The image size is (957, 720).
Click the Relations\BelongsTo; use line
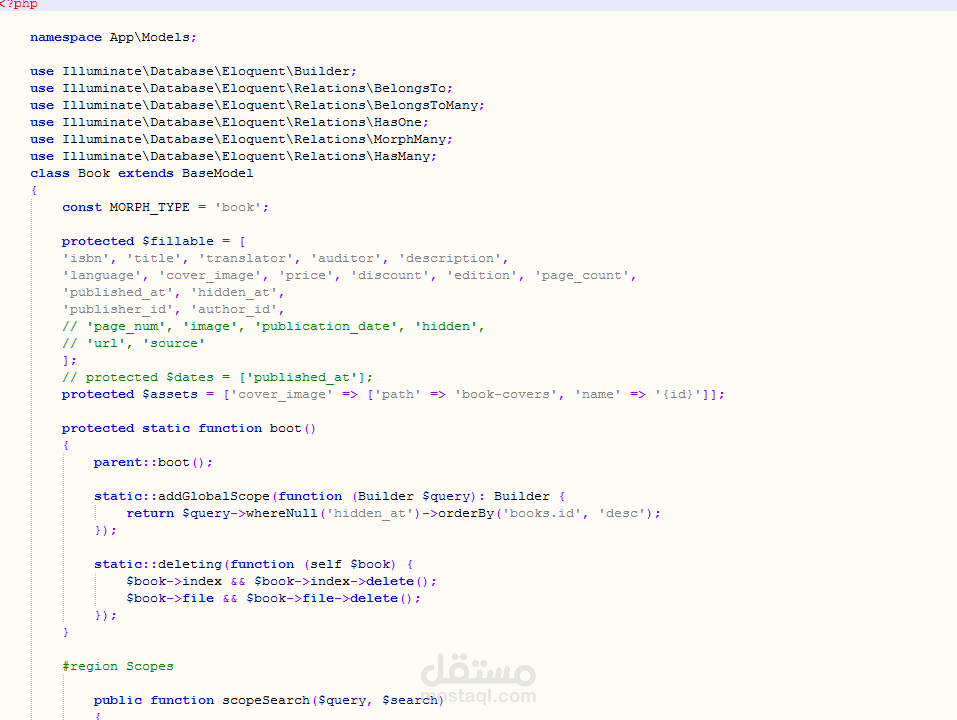click(x=241, y=88)
